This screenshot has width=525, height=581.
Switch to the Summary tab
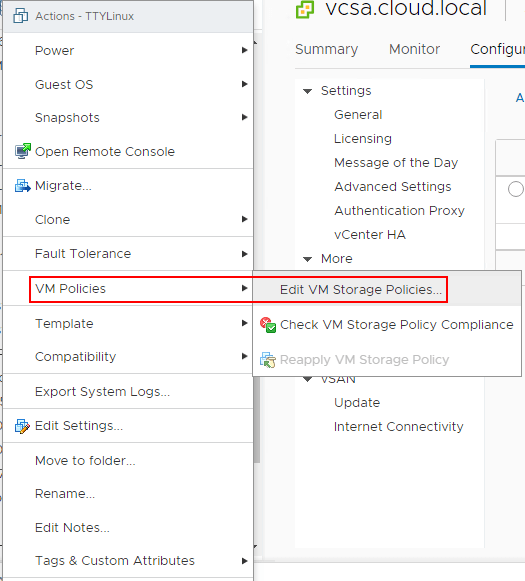[326, 49]
